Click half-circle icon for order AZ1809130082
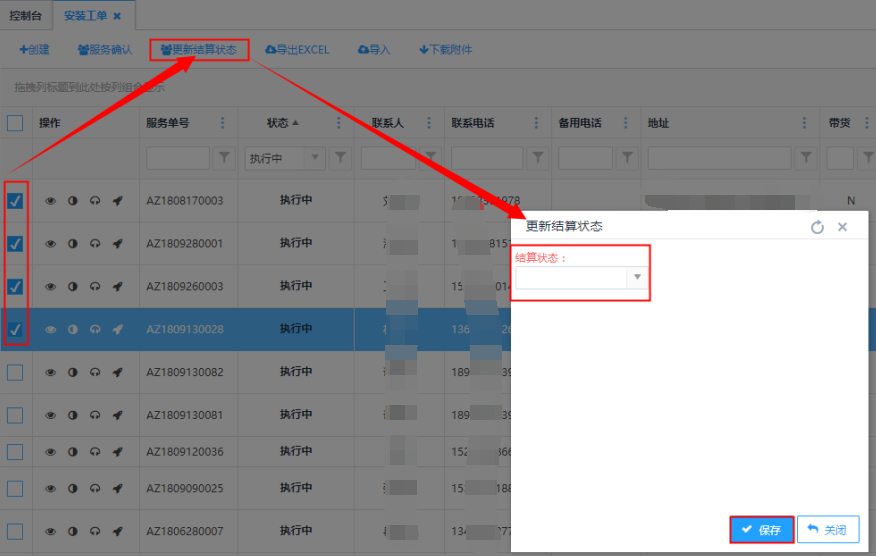 click(x=73, y=372)
